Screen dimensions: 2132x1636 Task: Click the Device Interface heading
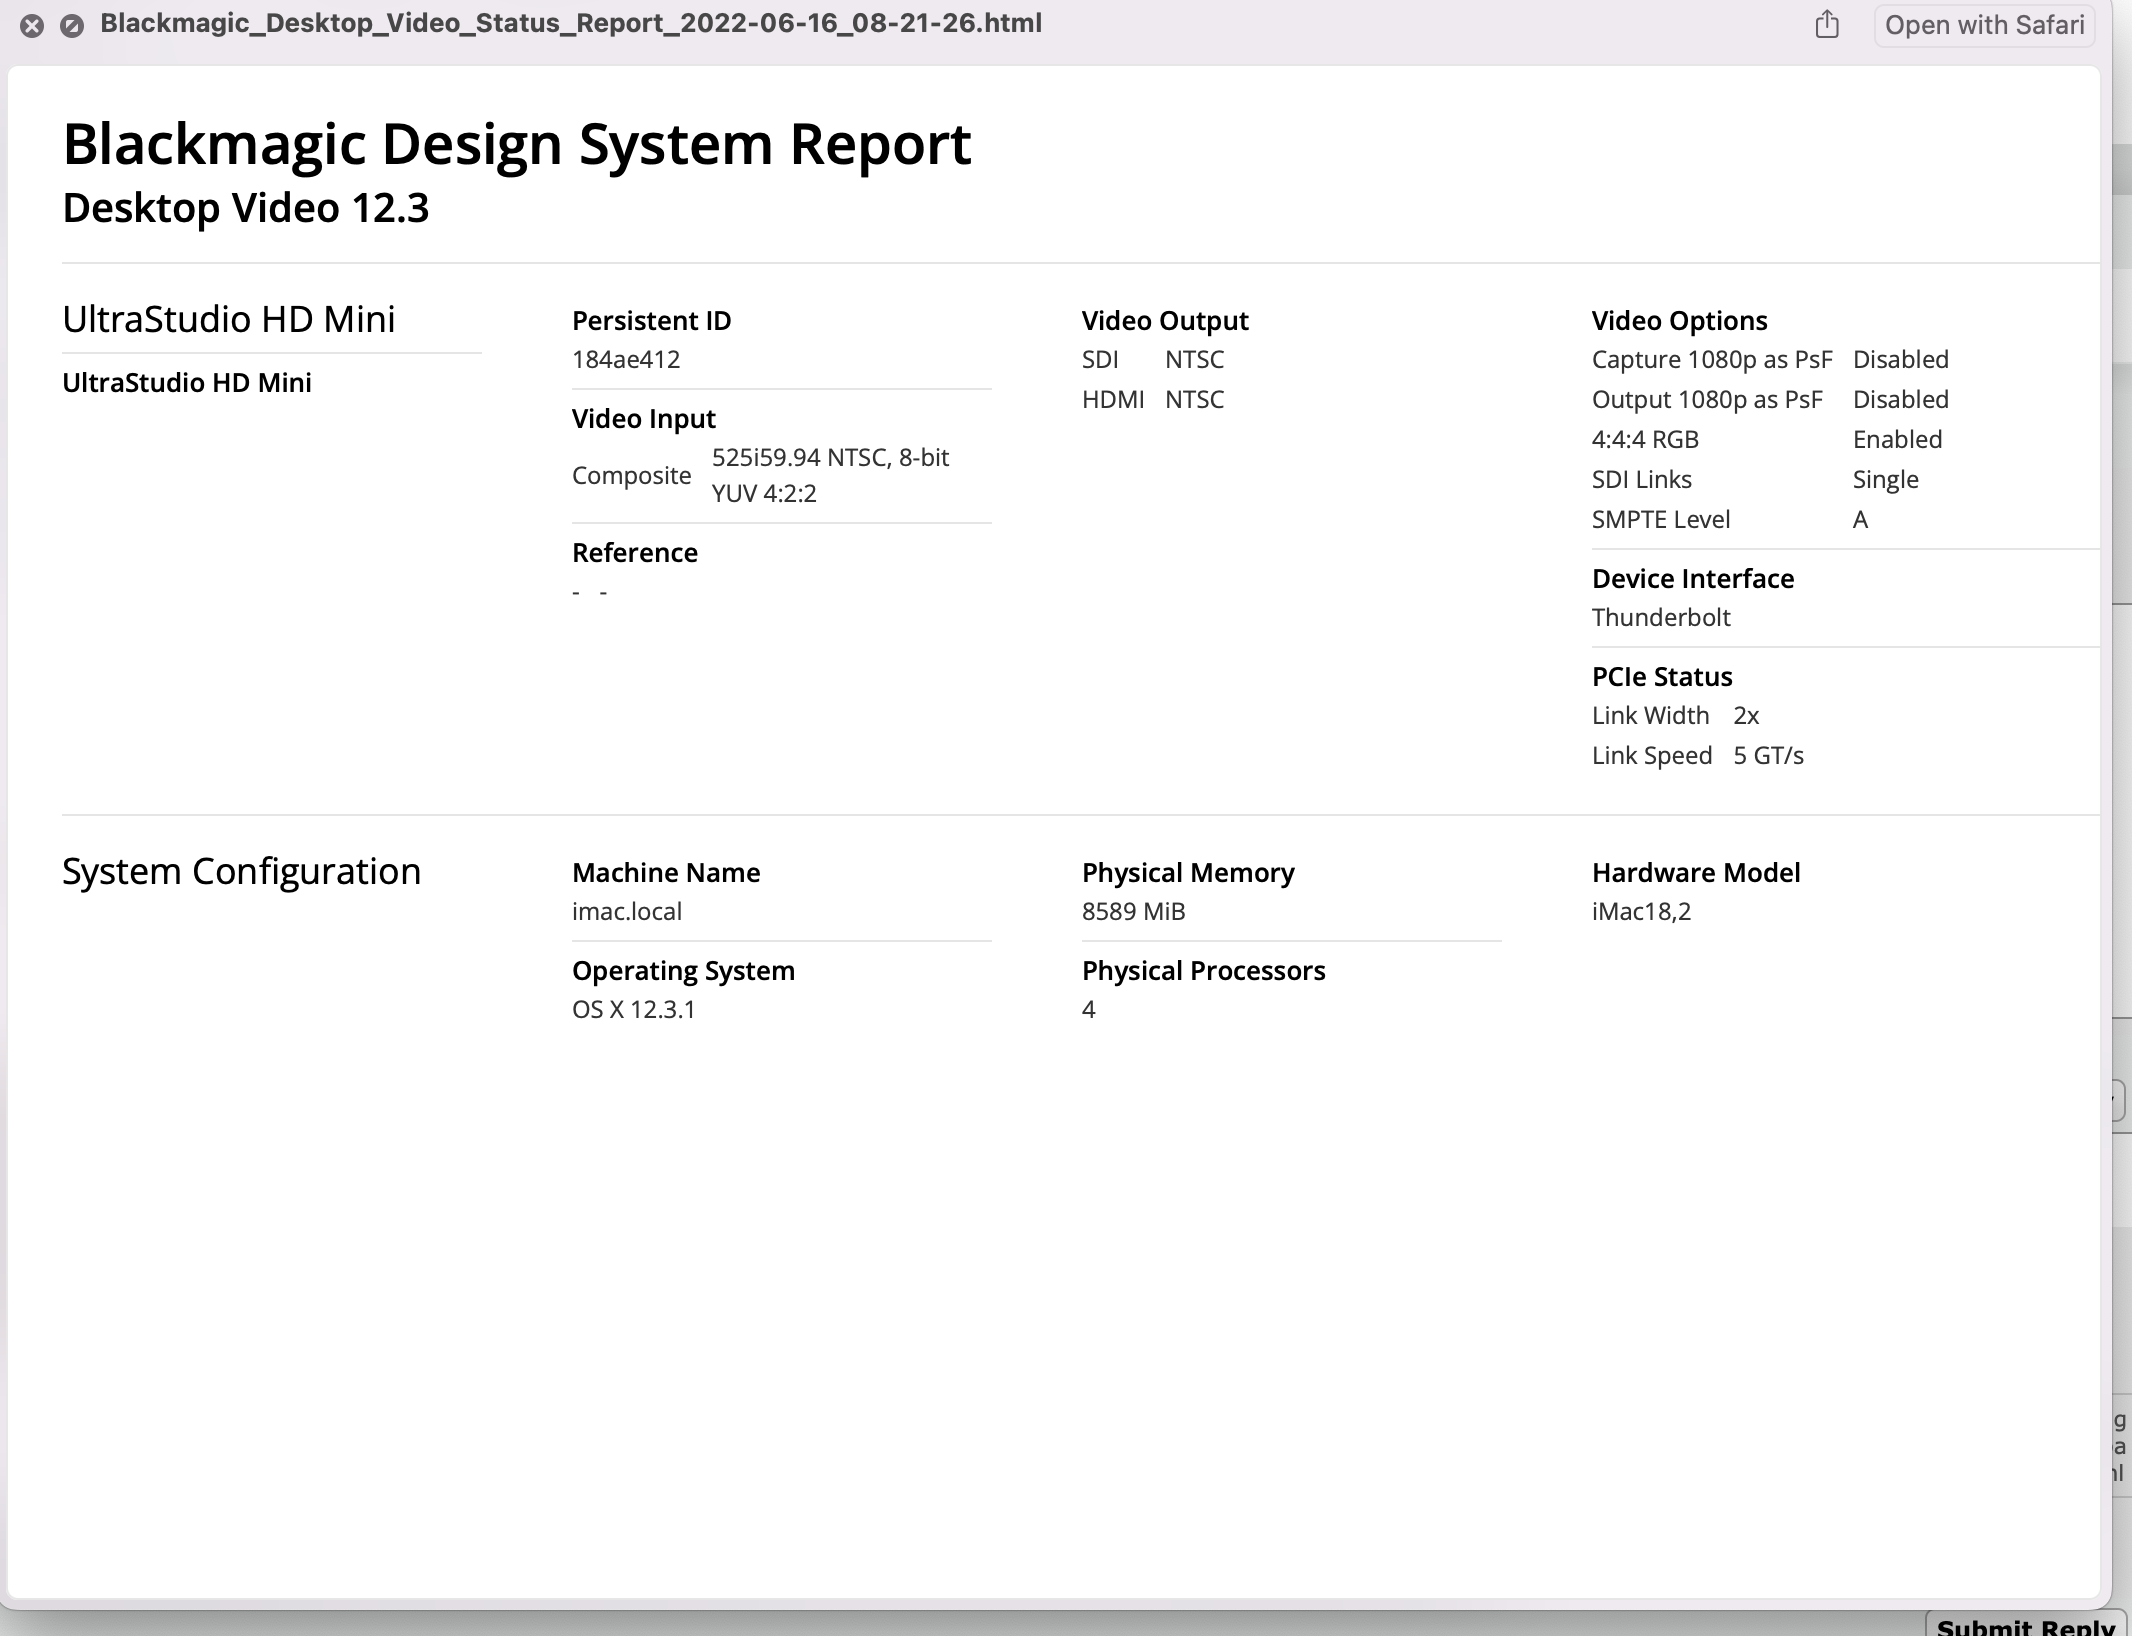[x=1693, y=579]
